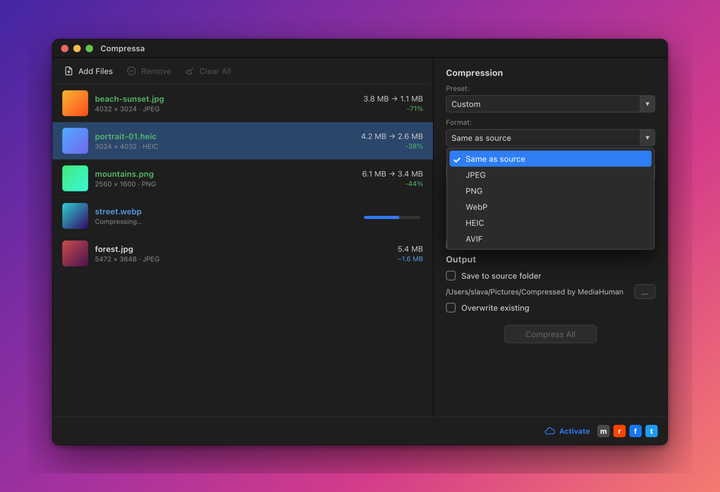Click the 5.4 MB forest.jpg size

410,249
